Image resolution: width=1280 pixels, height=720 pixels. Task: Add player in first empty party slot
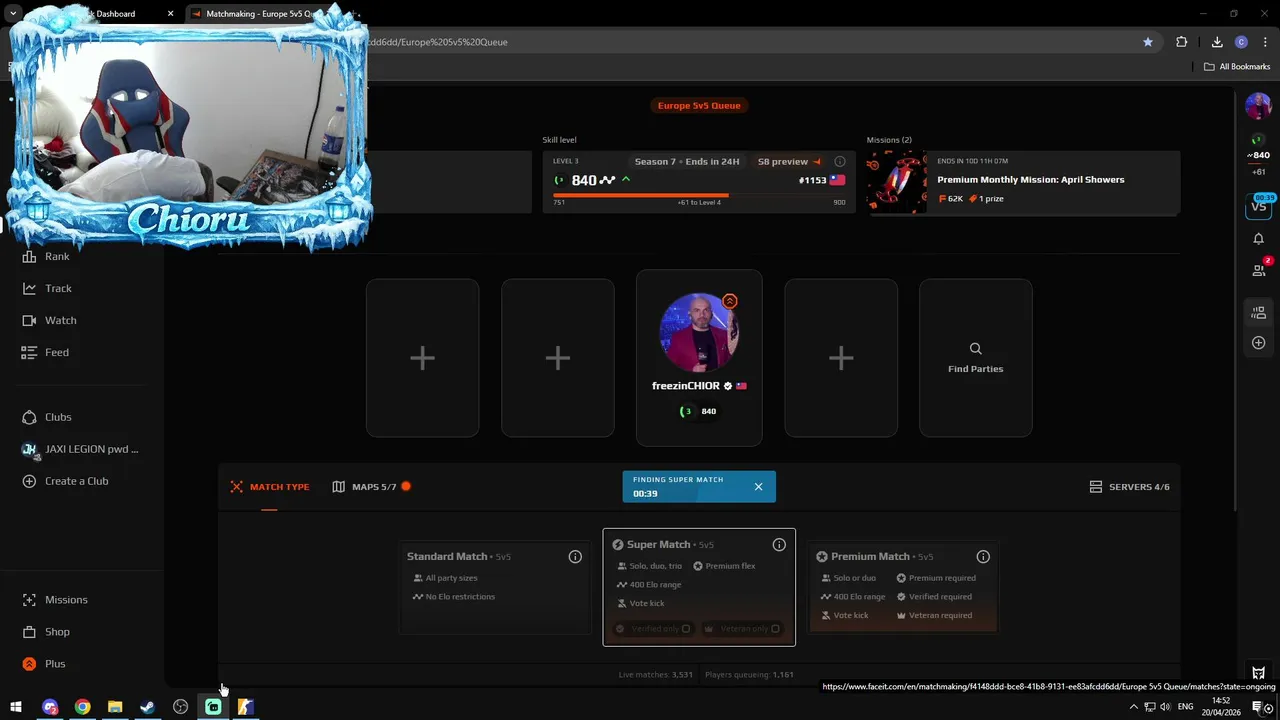pyautogui.click(x=422, y=358)
